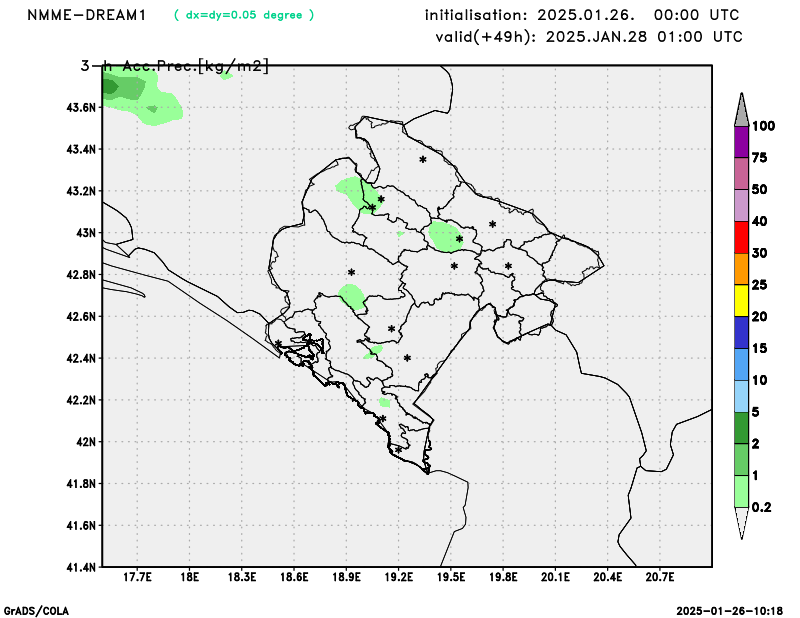
Task: Click the initialisation date '2025.01.26.'
Action: pyautogui.click(x=586, y=15)
